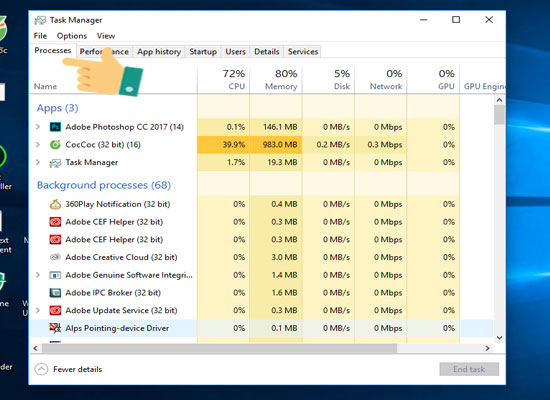Click the End task button
Screen dimensions: 550x400
469,369
